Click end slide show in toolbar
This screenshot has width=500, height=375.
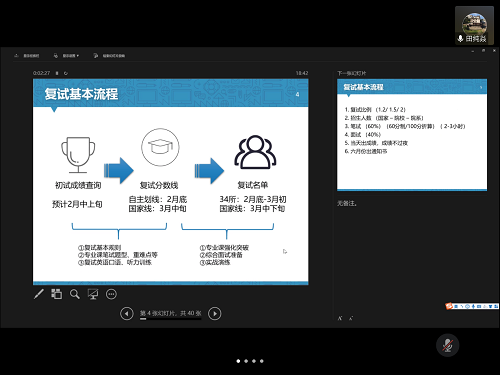pyautogui.click(x=109, y=56)
